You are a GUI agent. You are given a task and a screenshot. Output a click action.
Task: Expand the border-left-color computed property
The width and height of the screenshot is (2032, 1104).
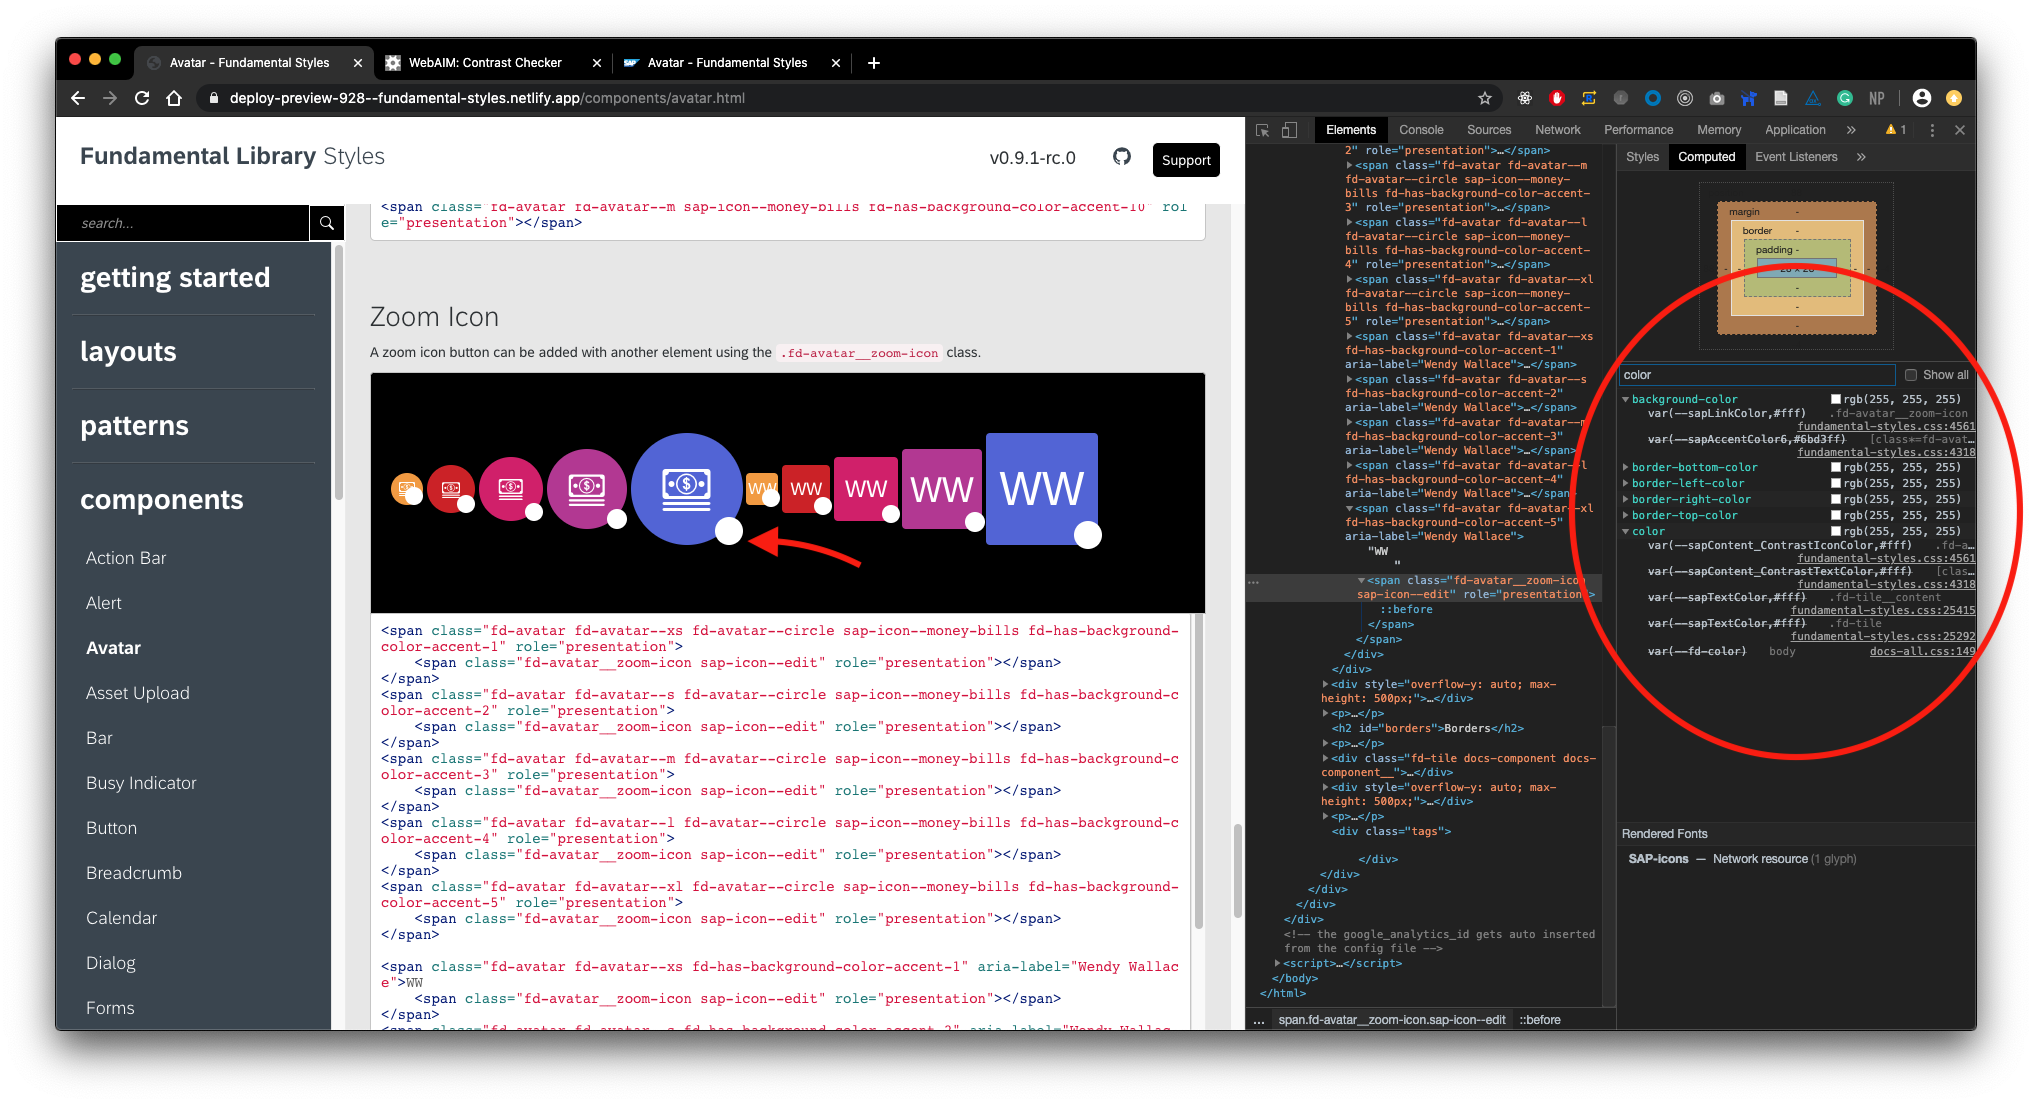point(1626,483)
